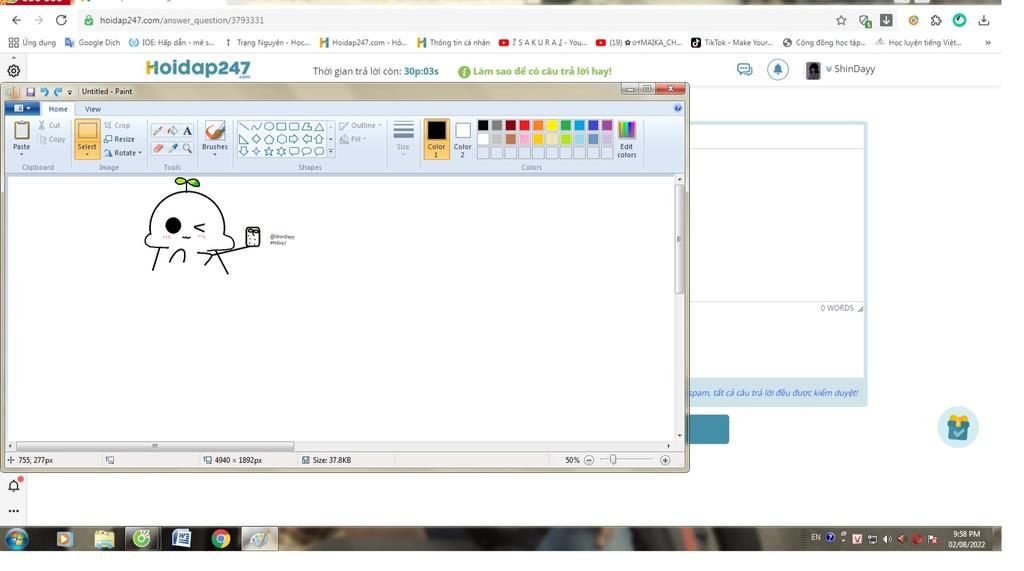Open the Windows Start menu
Screen dimensions: 1024x571
click(16, 539)
